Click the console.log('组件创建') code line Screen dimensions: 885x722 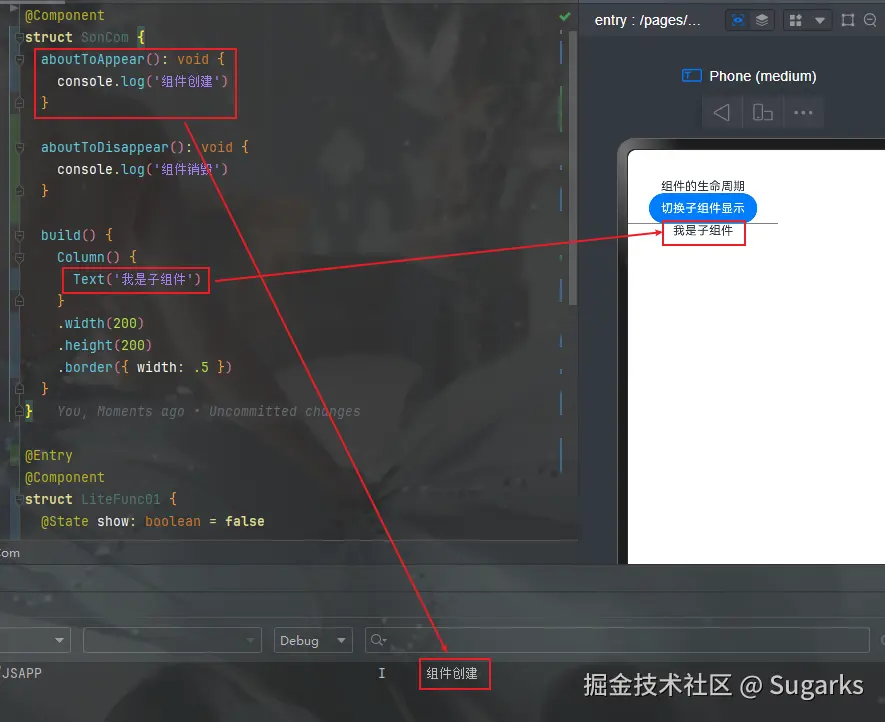coord(142,81)
